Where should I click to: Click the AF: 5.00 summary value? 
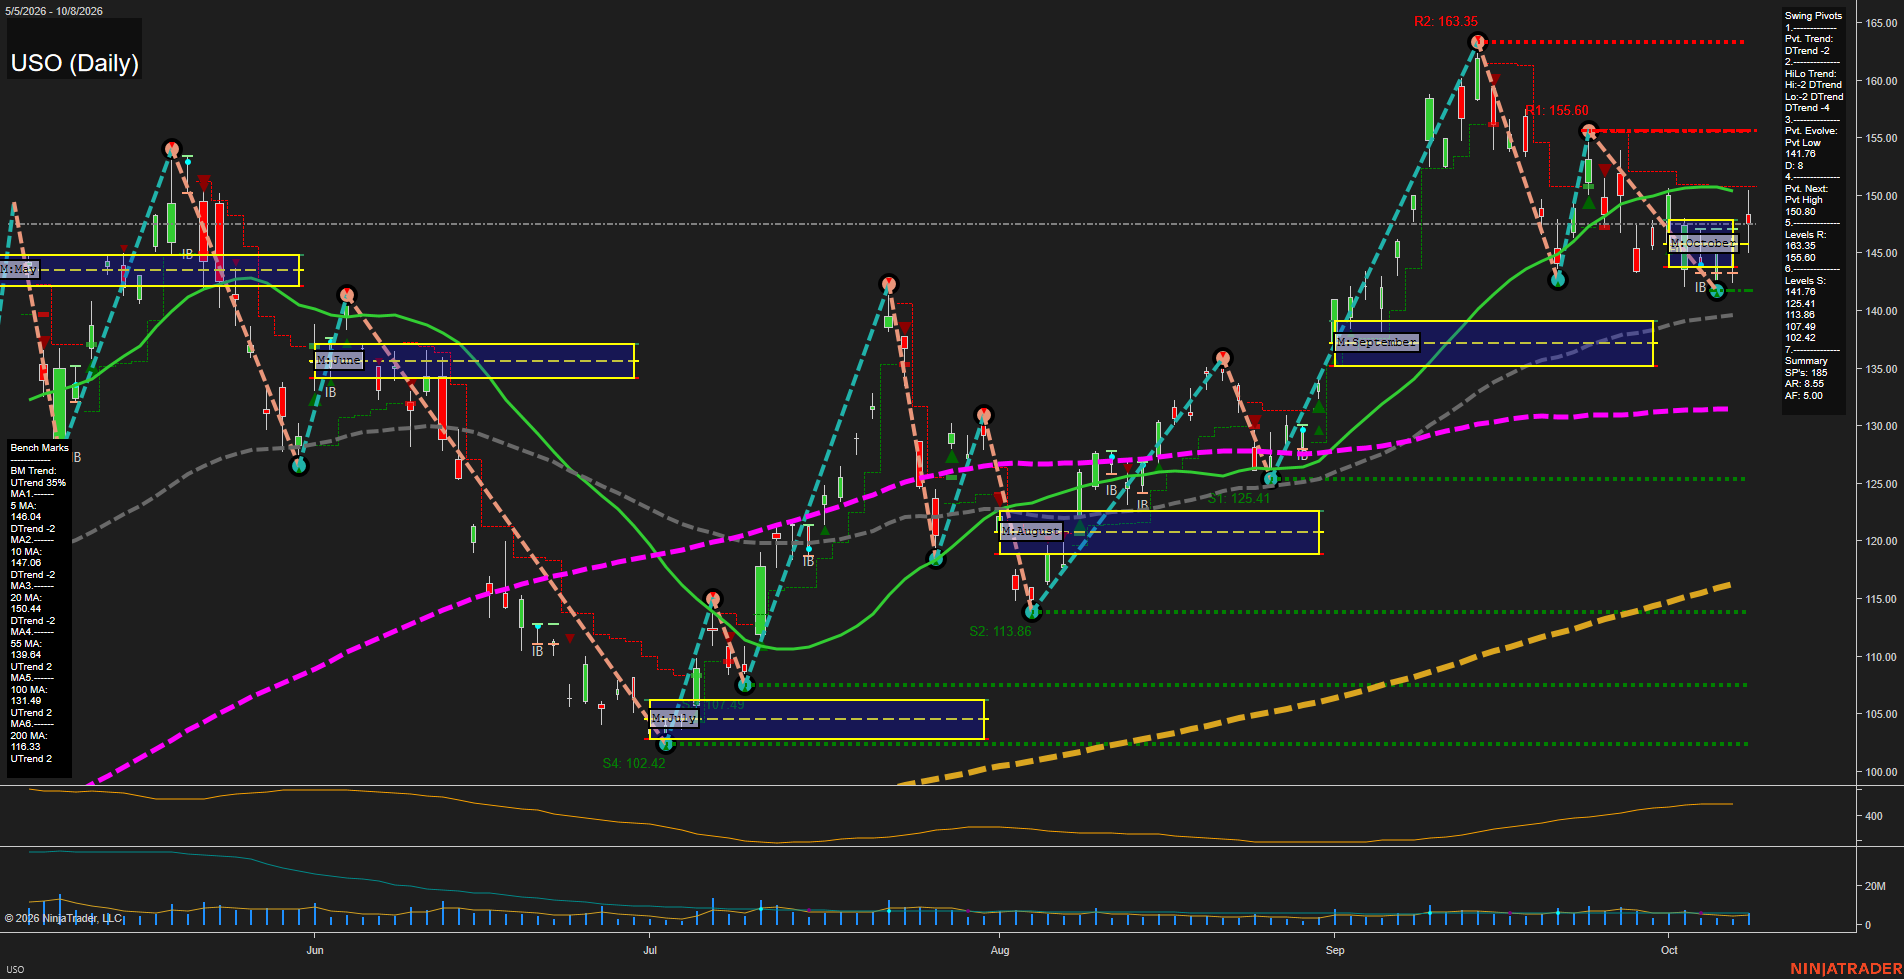pyautogui.click(x=1804, y=396)
